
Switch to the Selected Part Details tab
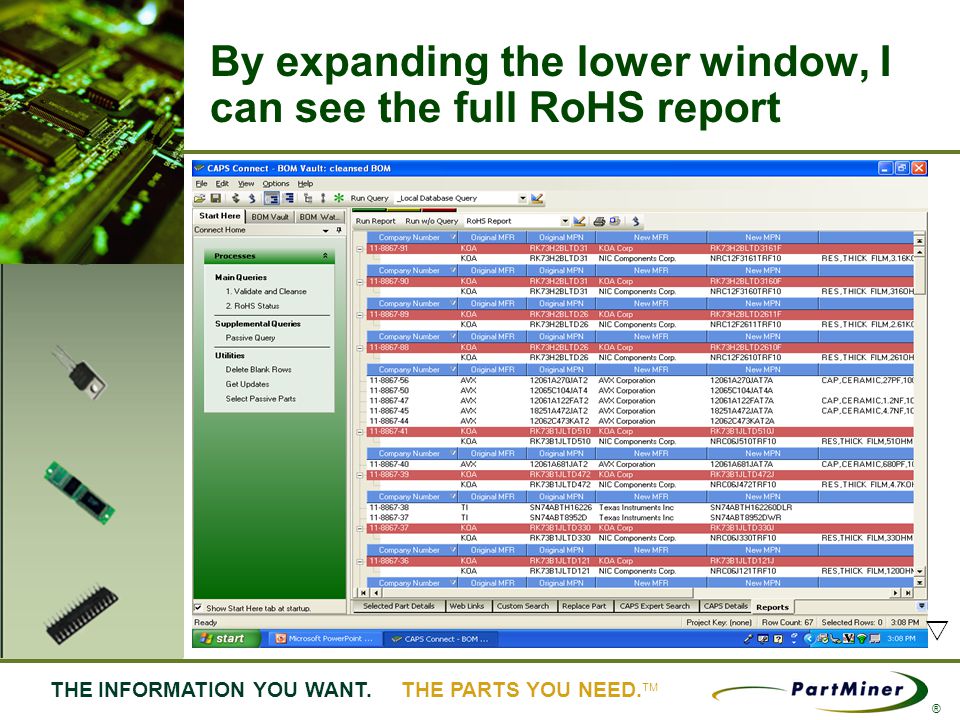pos(398,606)
